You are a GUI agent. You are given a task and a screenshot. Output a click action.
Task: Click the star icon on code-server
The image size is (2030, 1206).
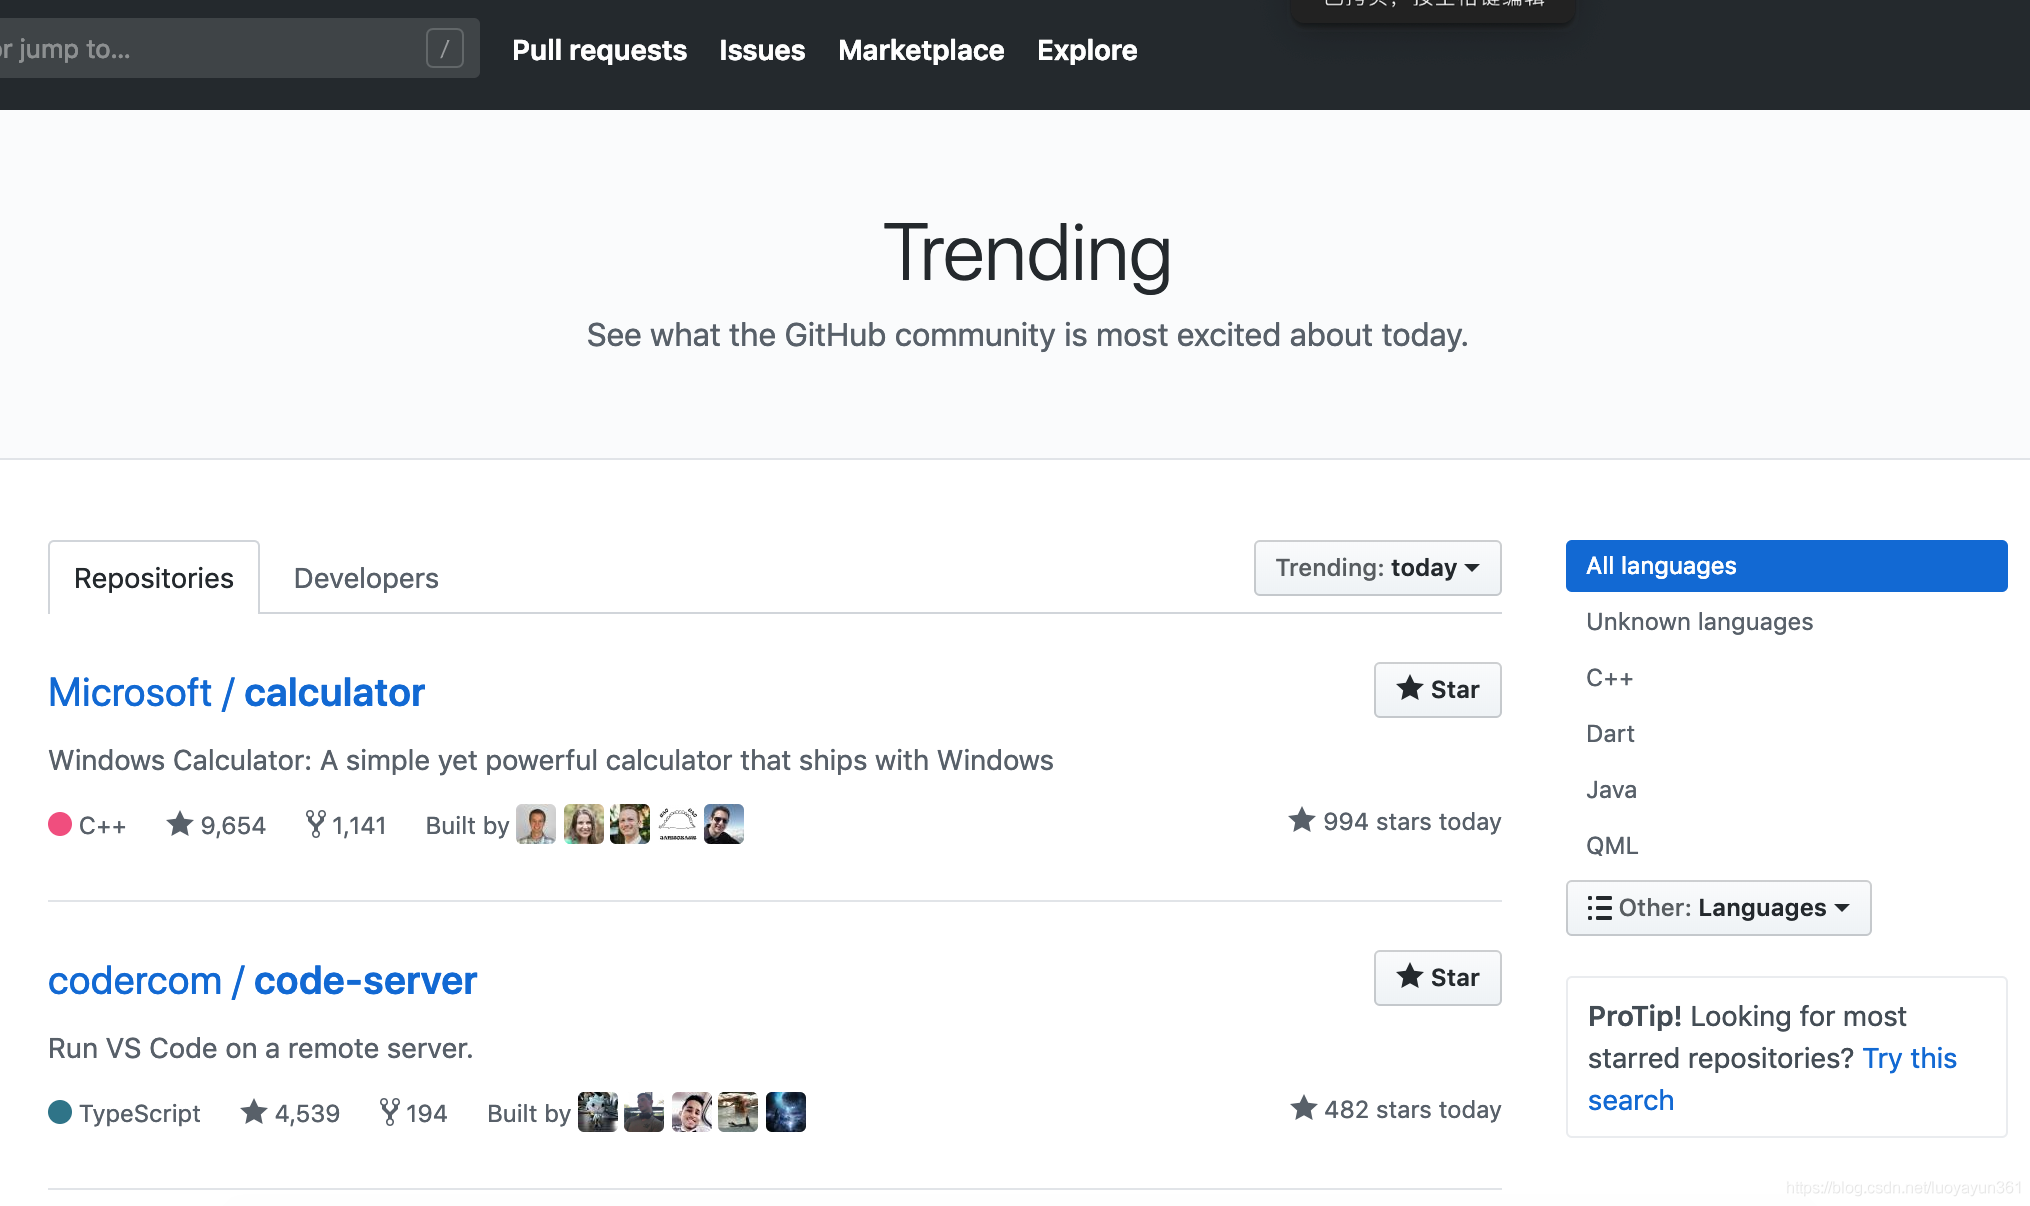tap(1411, 976)
